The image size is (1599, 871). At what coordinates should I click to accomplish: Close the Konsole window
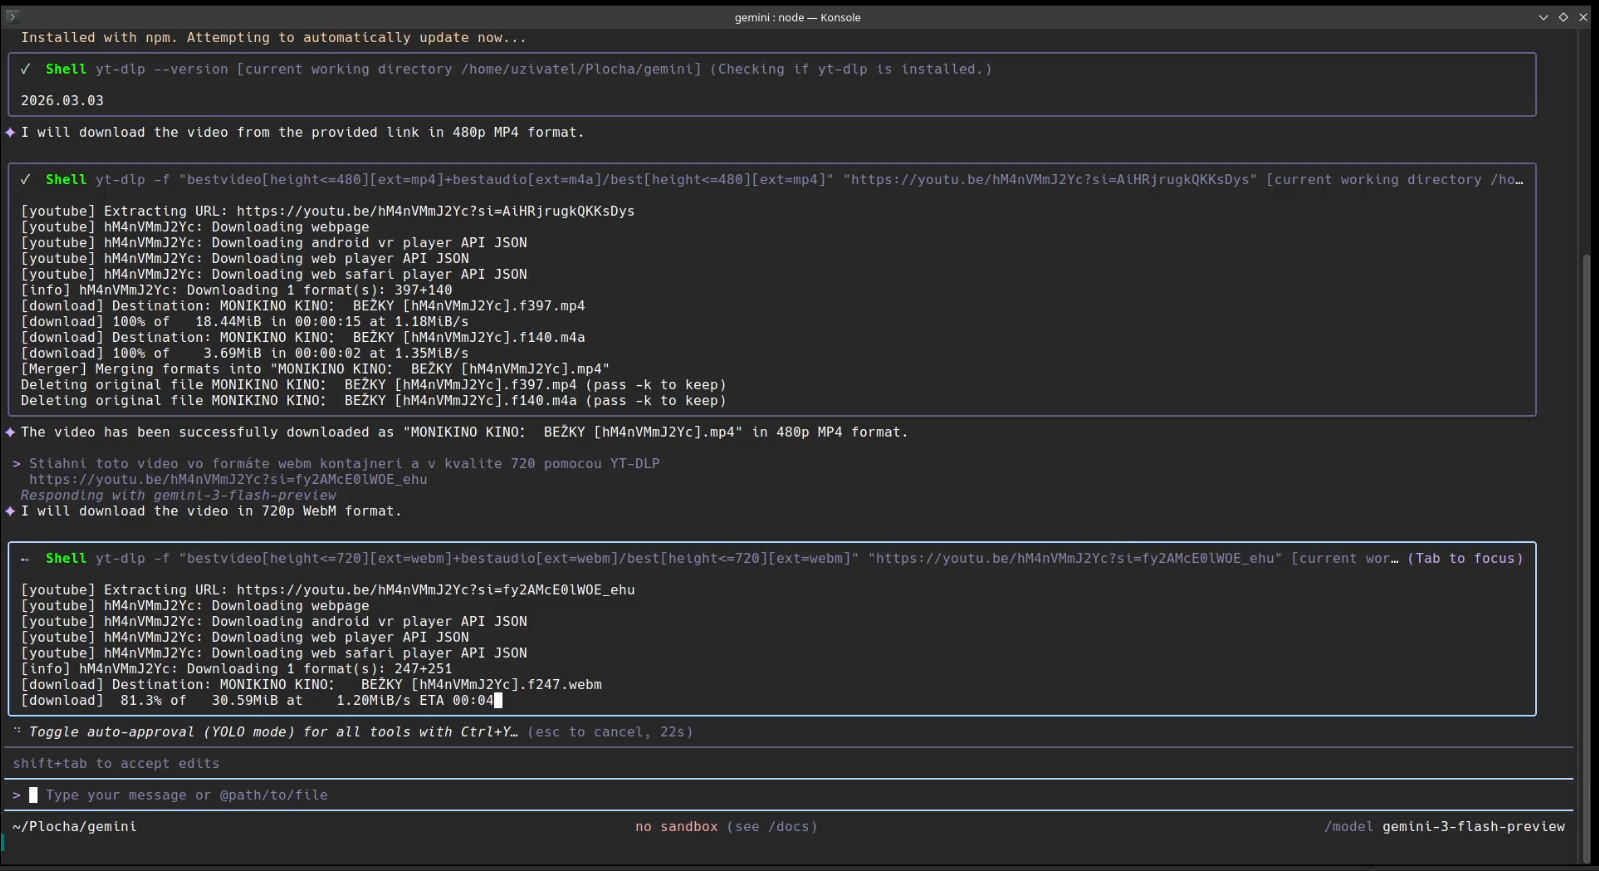tap(1583, 17)
